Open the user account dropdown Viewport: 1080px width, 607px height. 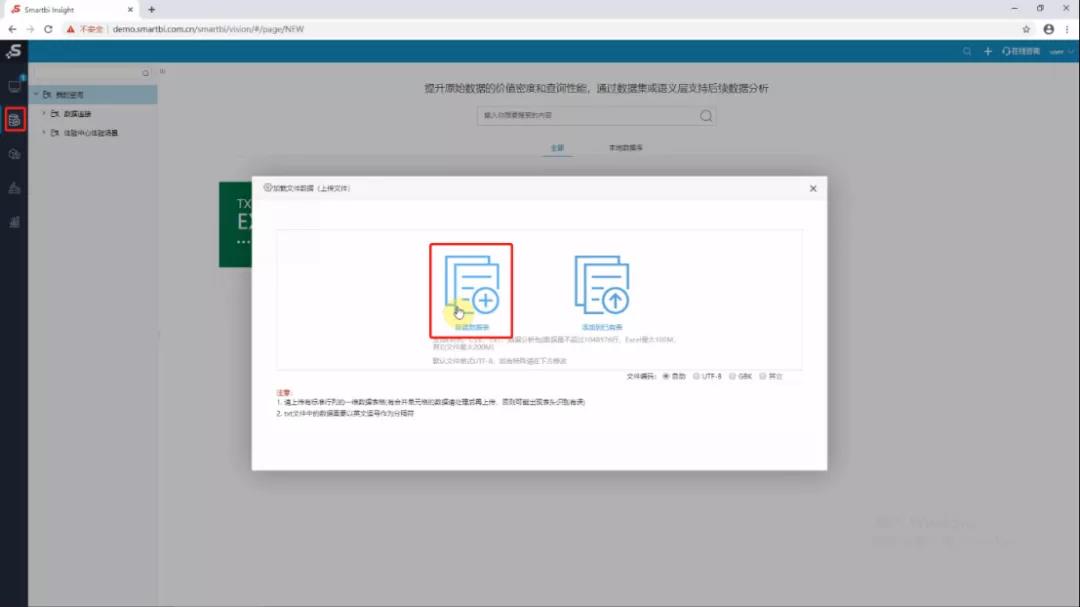point(1060,52)
